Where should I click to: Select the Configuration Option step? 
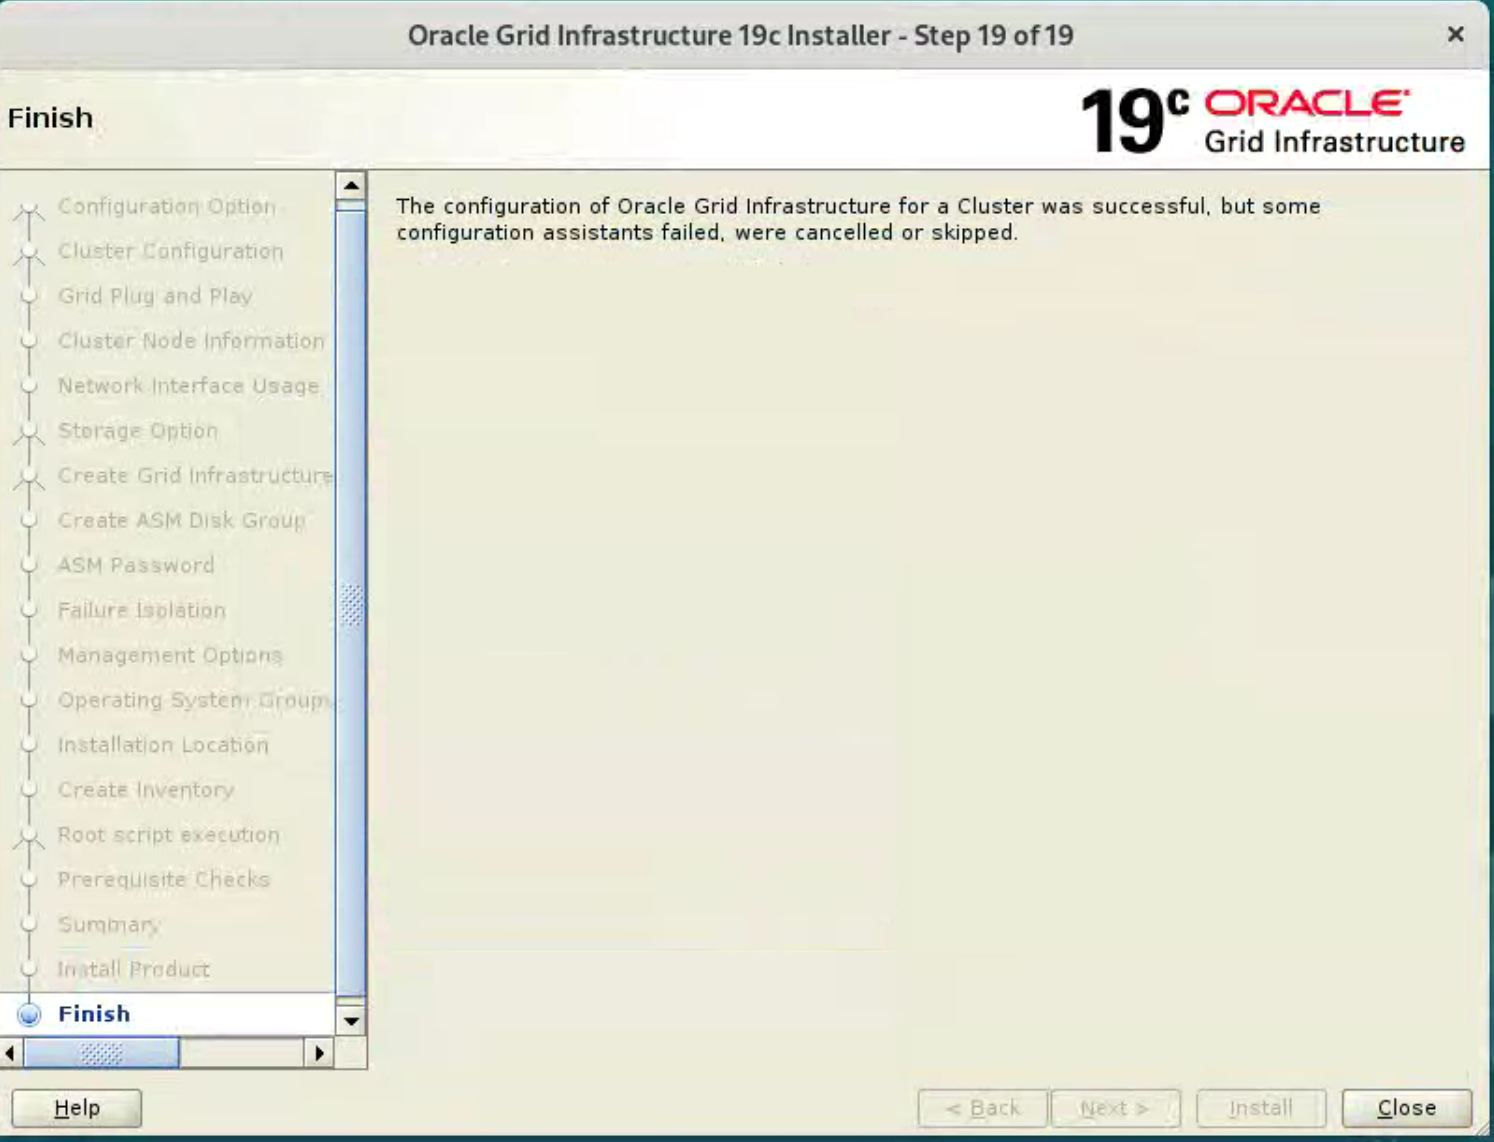coord(166,206)
